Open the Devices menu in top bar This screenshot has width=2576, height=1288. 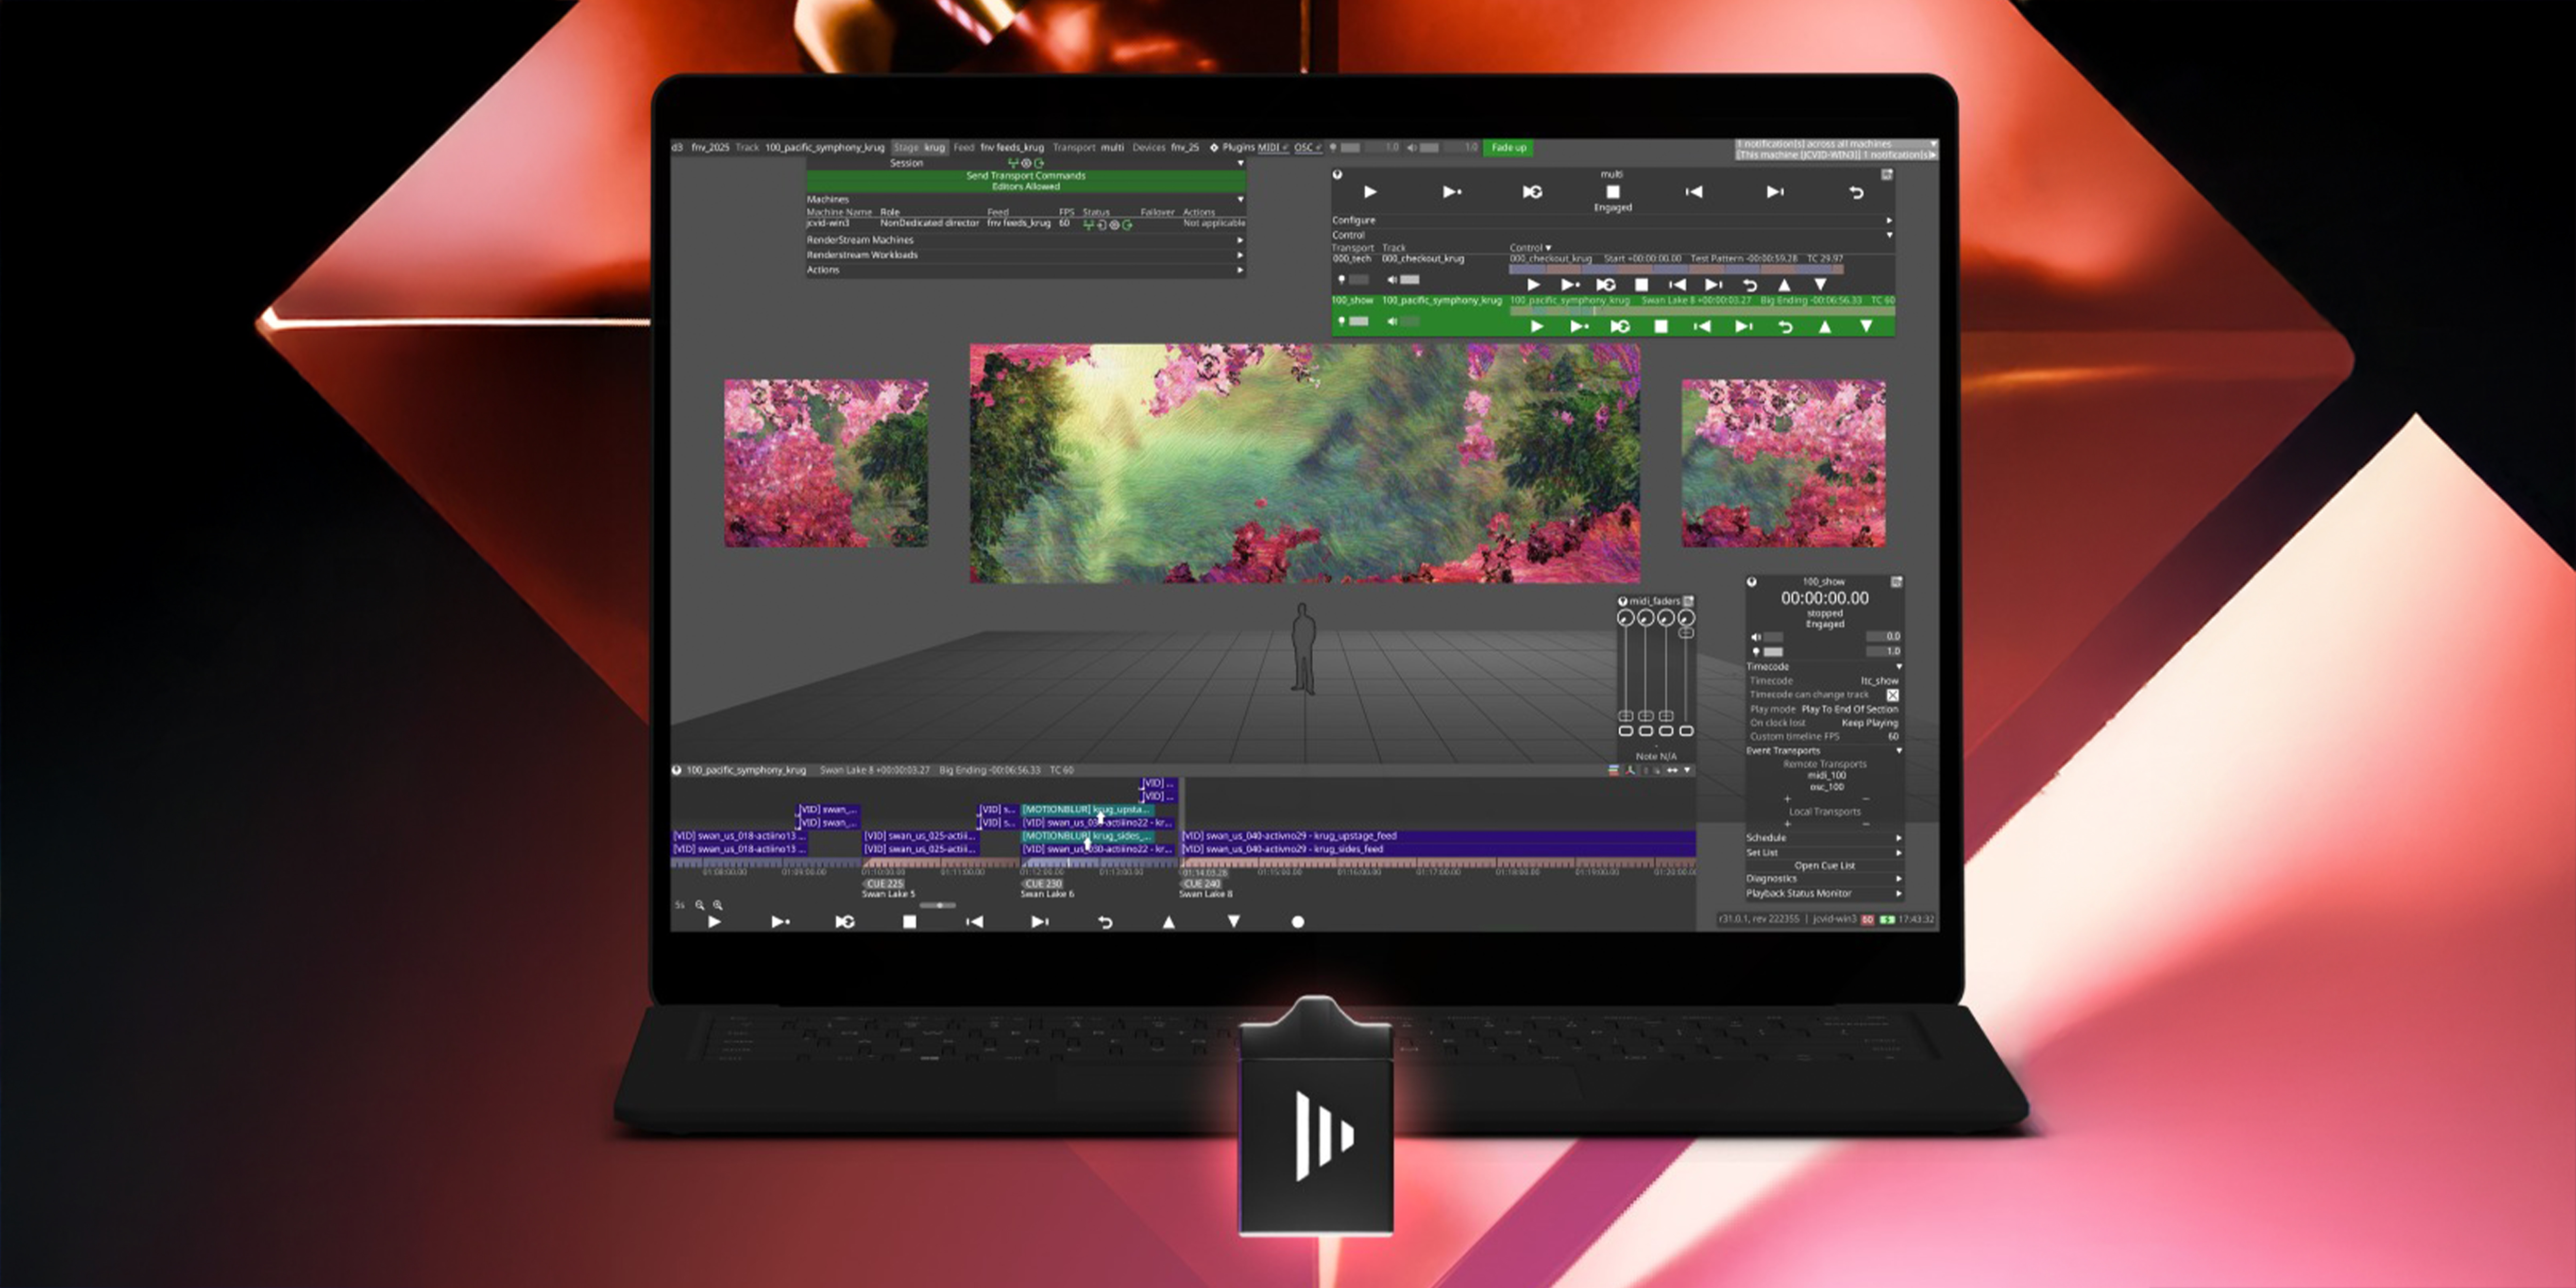click(1148, 147)
